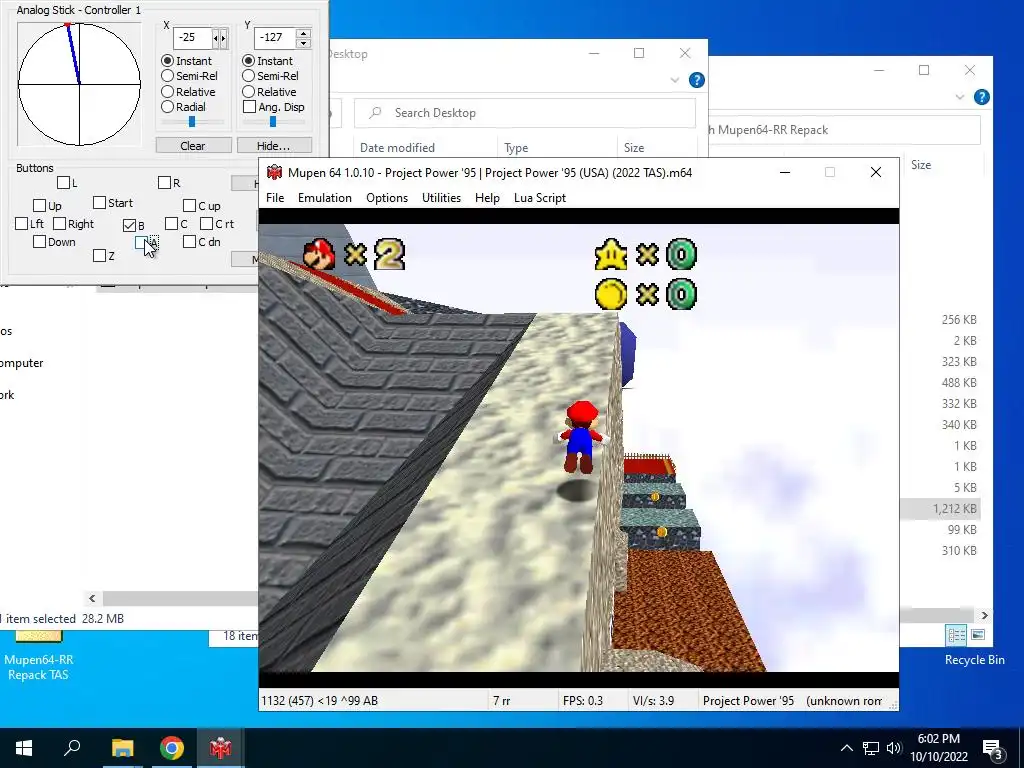Open the Help menu in Mupen 64
1024x768 pixels.
pyautogui.click(x=487, y=198)
